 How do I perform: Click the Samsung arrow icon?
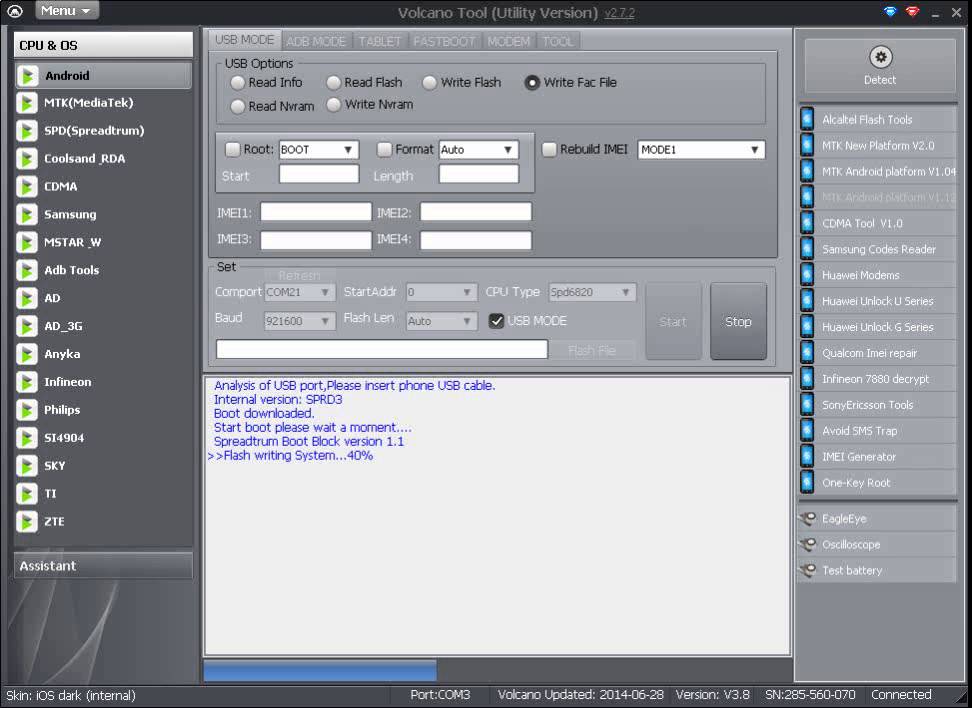point(27,215)
